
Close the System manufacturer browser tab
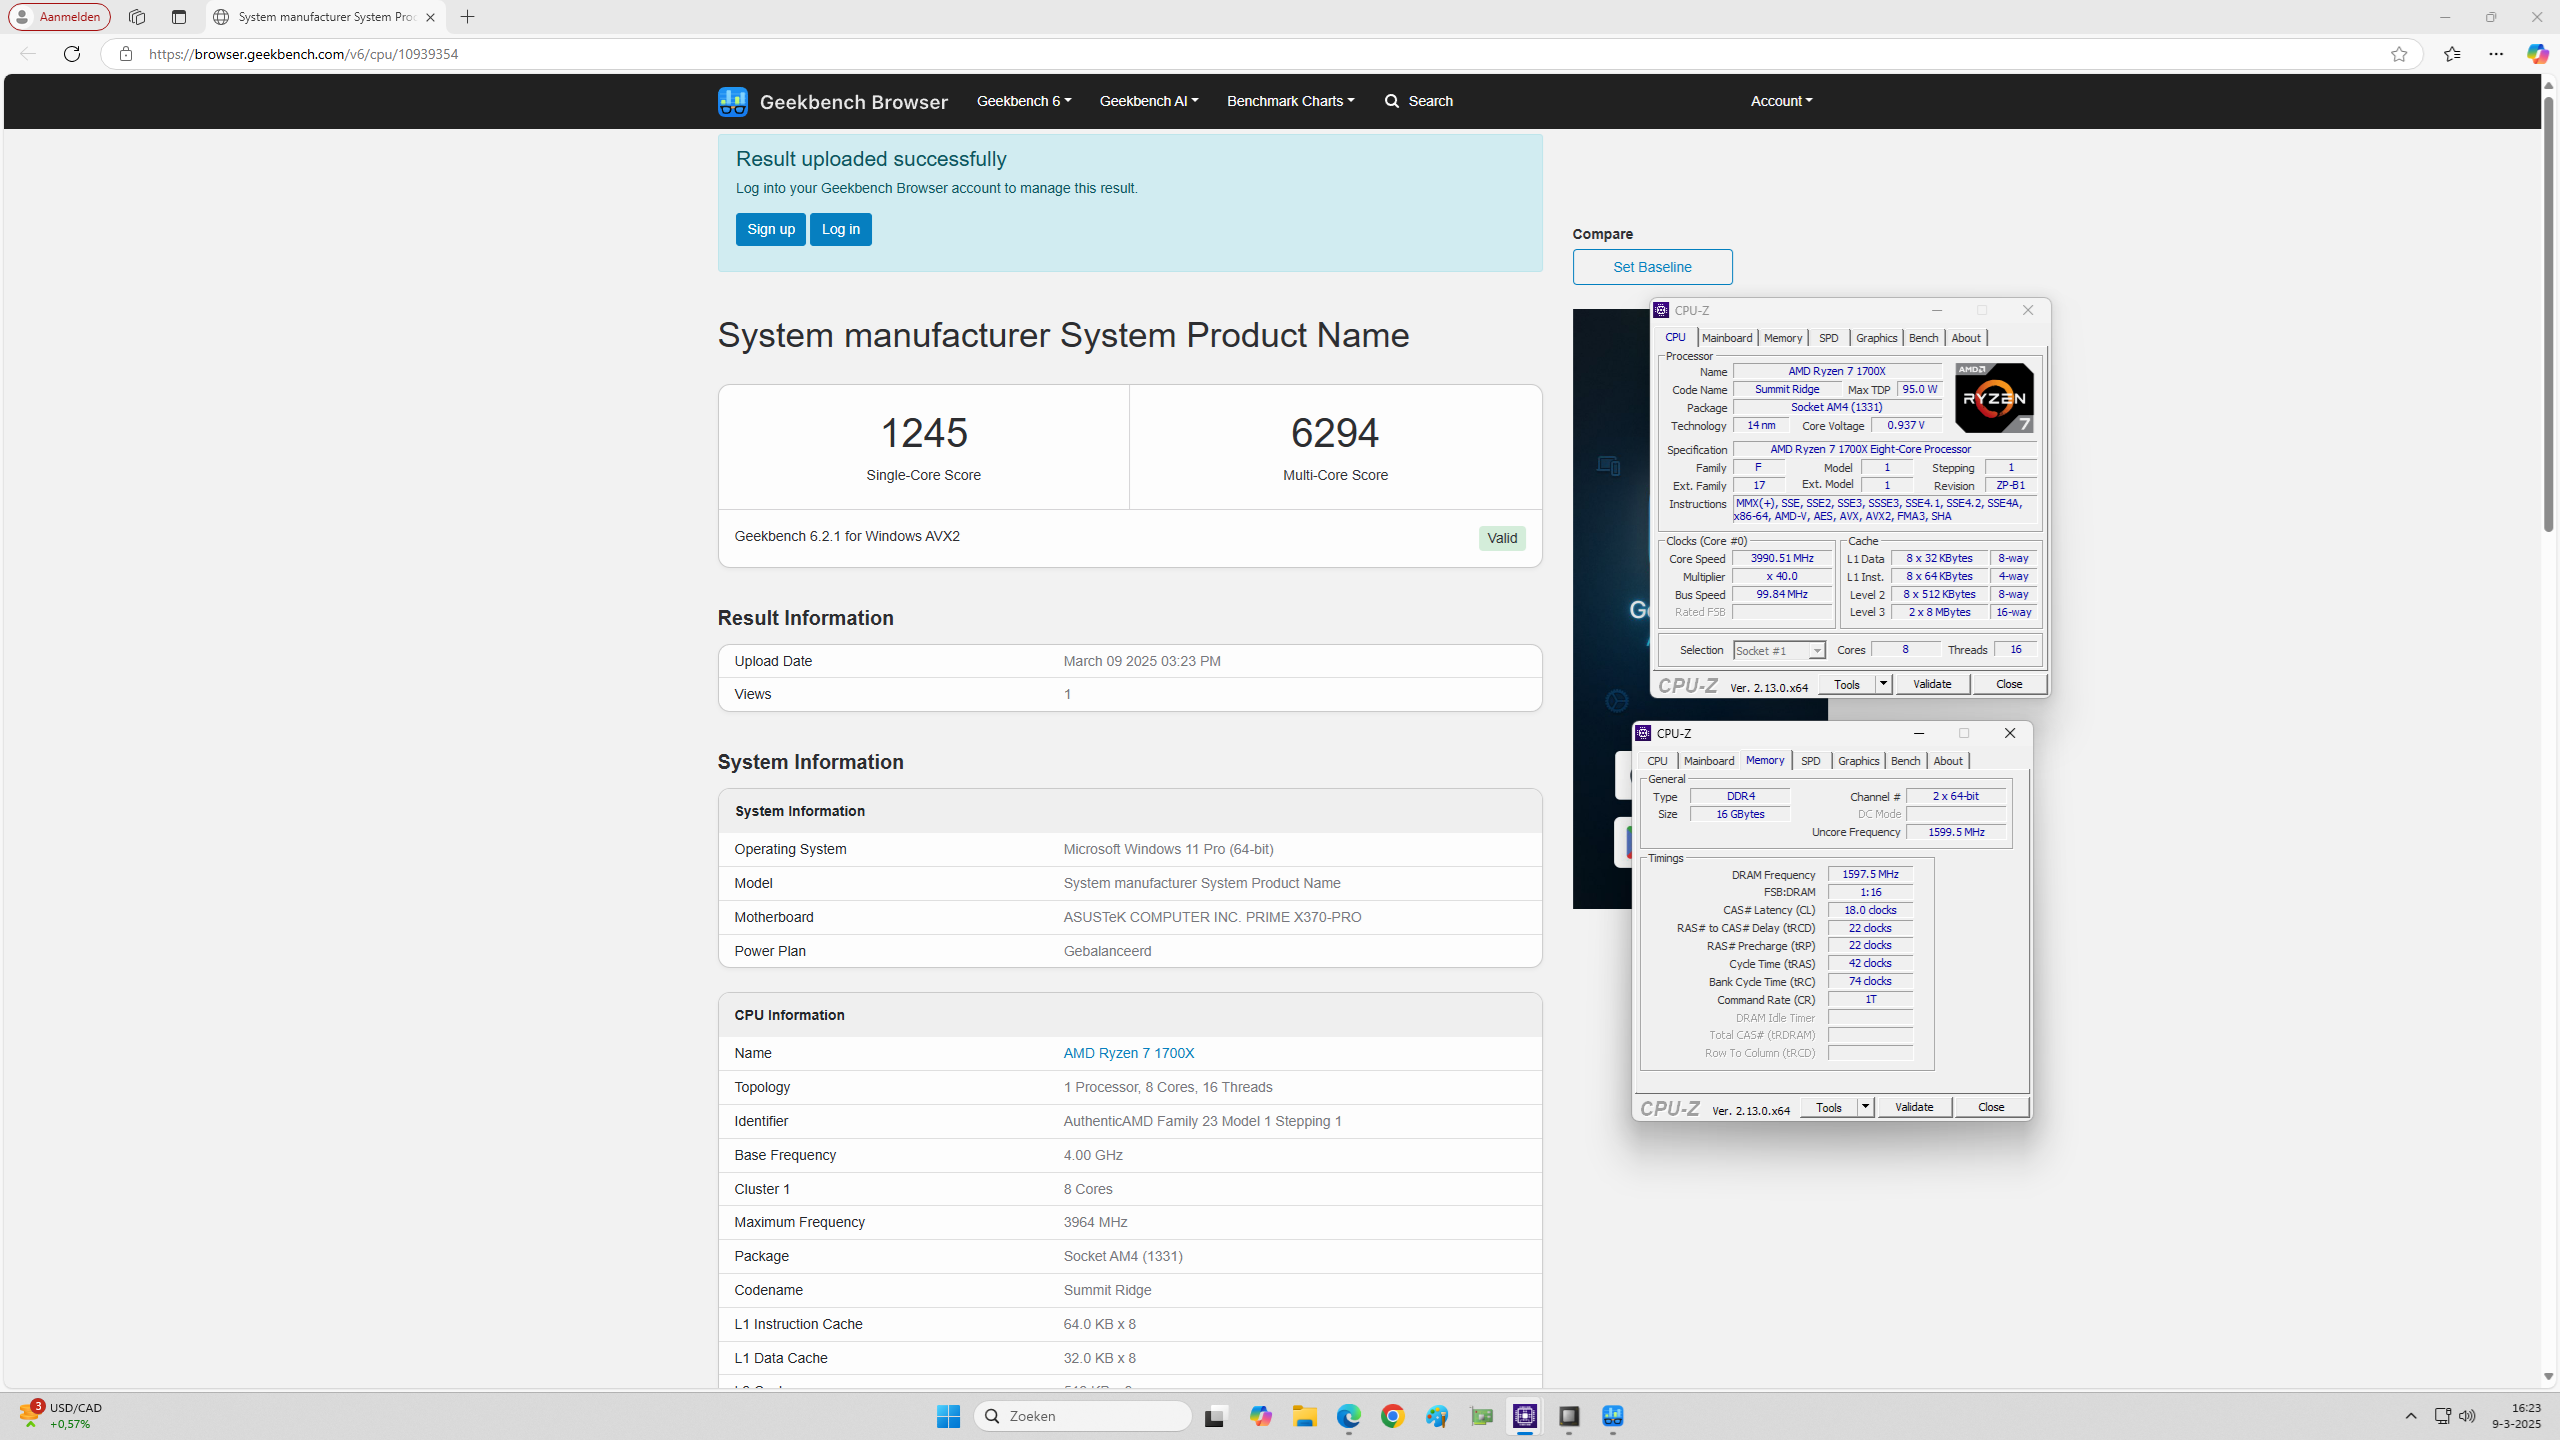click(430, 17)
